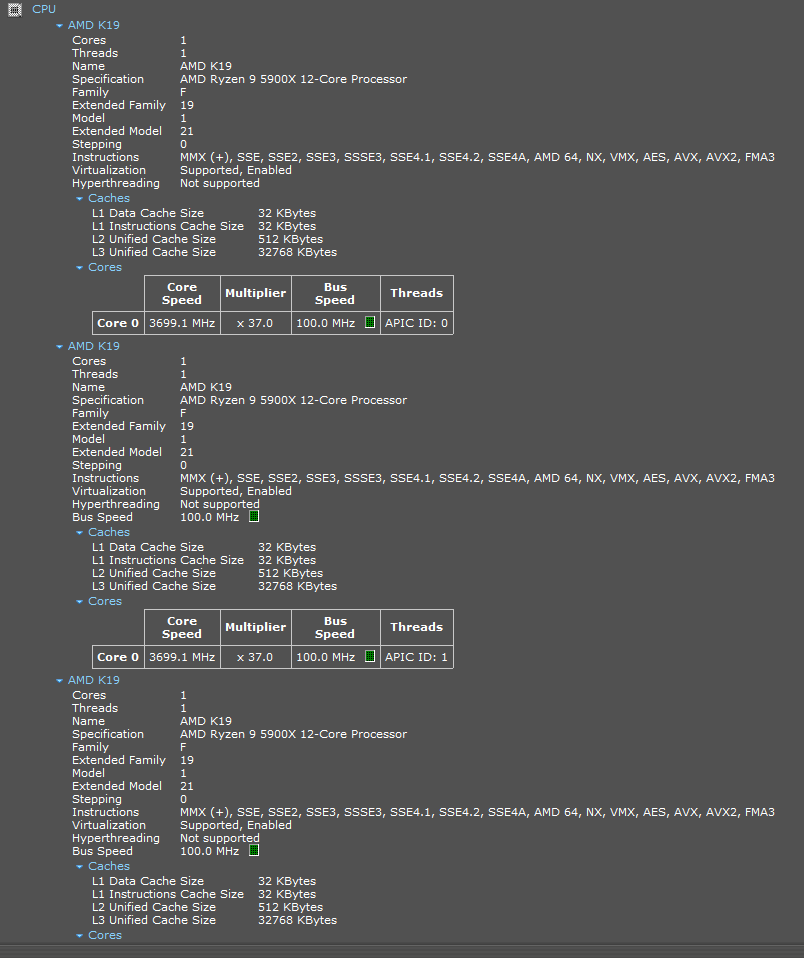Click second processor's Extended Family 19 value
Viewport: 804px width, 958px height.
[187, 426]
